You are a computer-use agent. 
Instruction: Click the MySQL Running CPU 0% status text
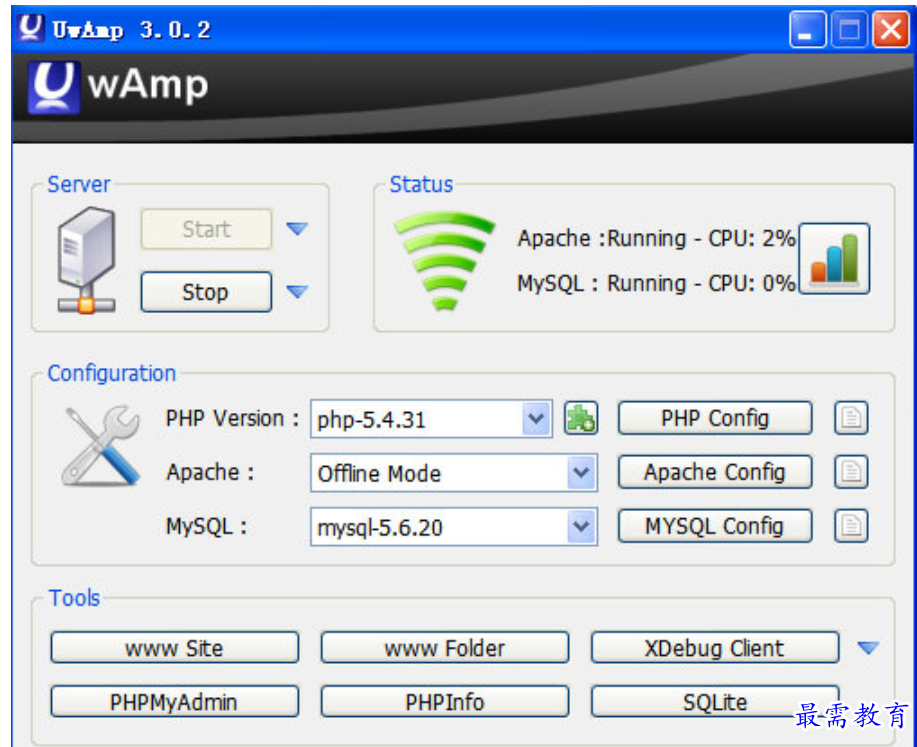point(656,284)
